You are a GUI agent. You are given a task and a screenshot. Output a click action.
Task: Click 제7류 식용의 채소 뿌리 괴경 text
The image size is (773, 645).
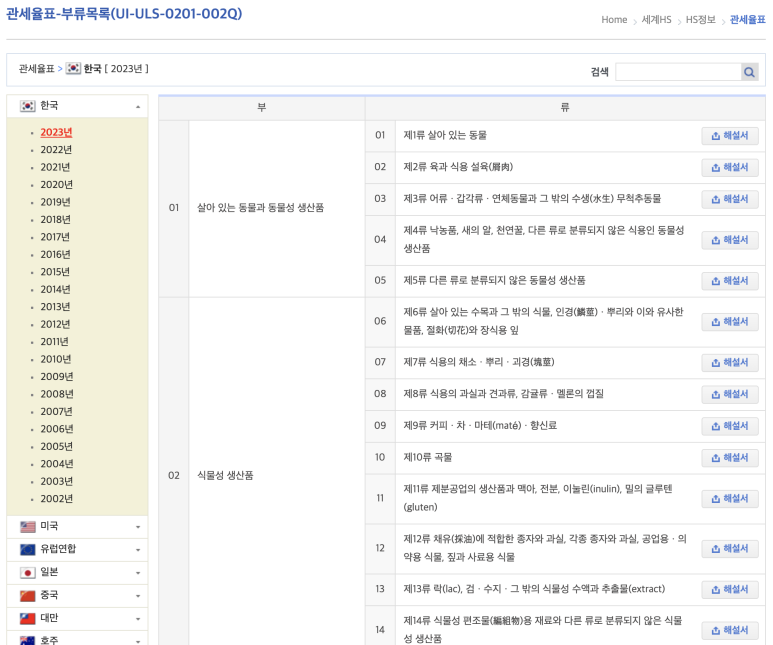coord(479,362)
